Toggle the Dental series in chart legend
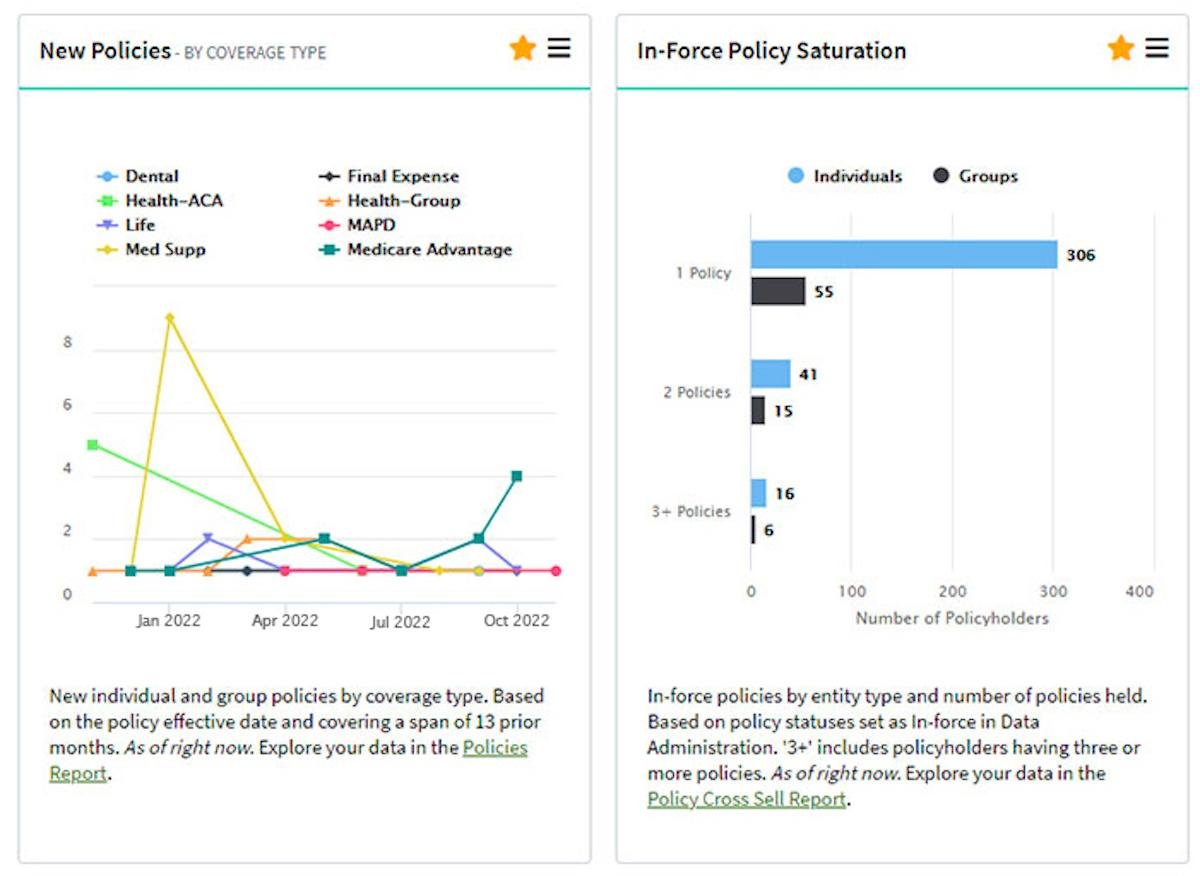This screenshot has height=876, width=1200. [151, 176]
